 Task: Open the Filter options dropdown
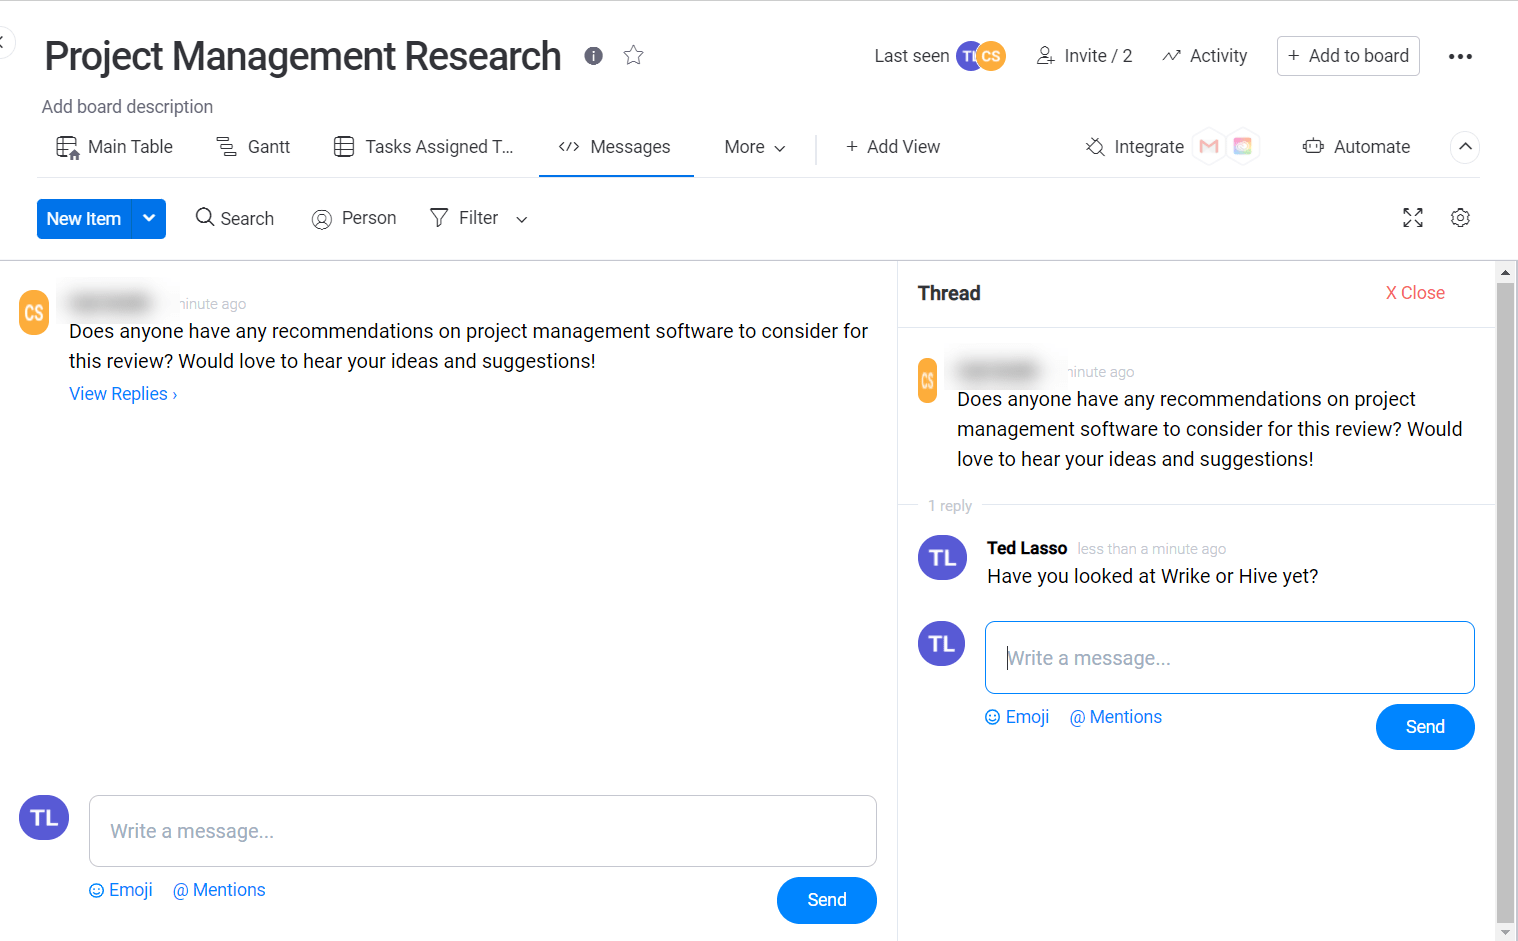477,218
